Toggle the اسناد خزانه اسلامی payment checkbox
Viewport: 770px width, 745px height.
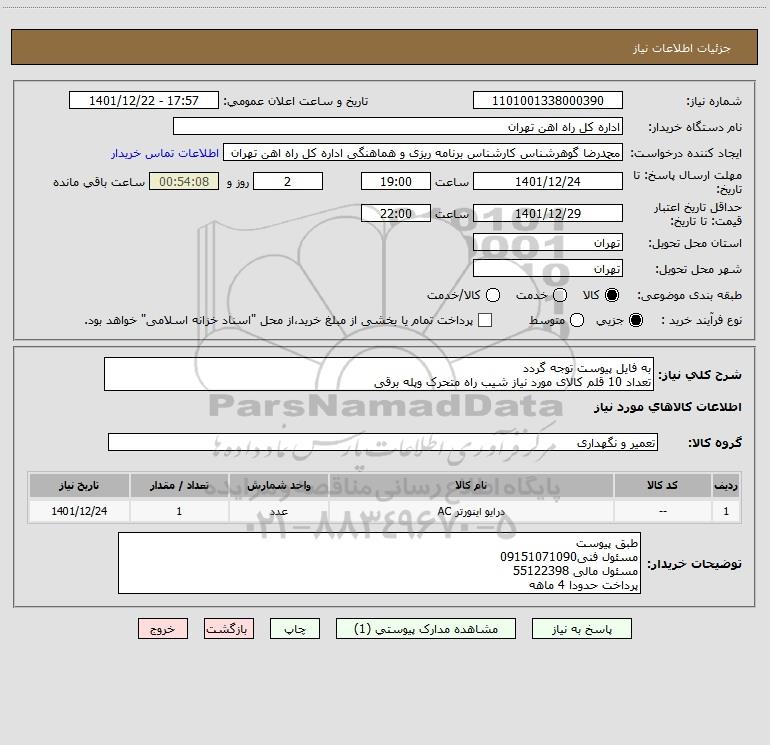point(485,320)
